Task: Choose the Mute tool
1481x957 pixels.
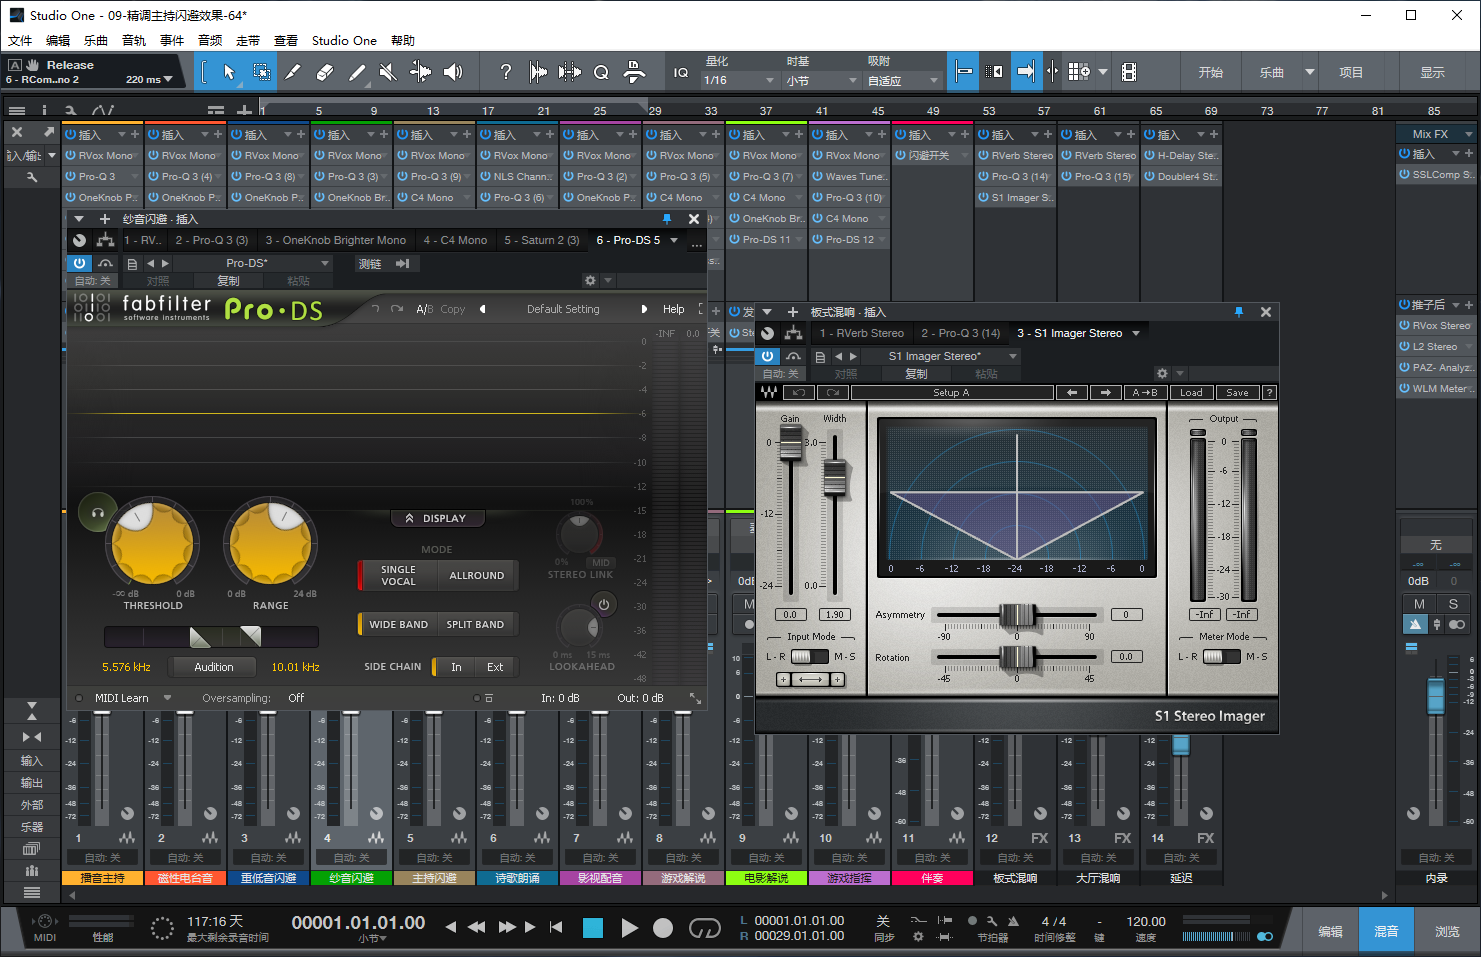Action: click(x=388, y=72)
